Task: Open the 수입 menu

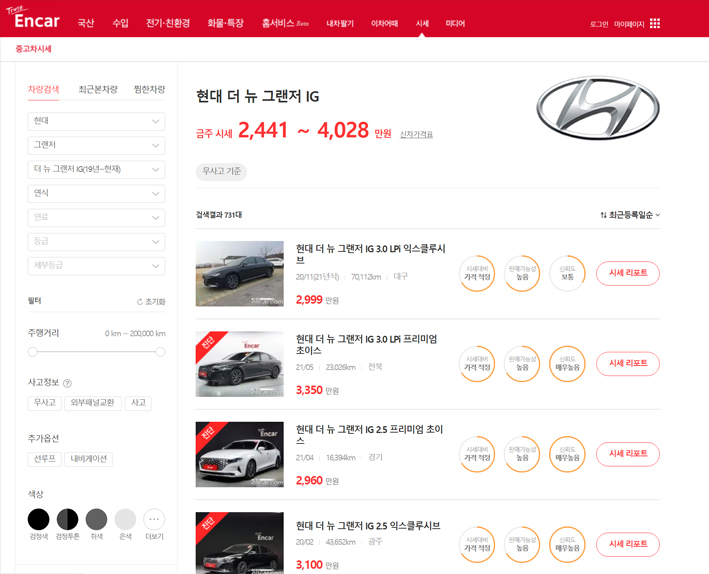Action: [x=120, y=23]
